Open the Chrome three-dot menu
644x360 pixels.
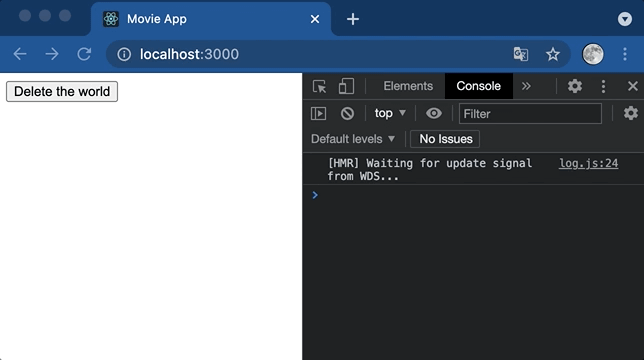(x=625, y=54)
